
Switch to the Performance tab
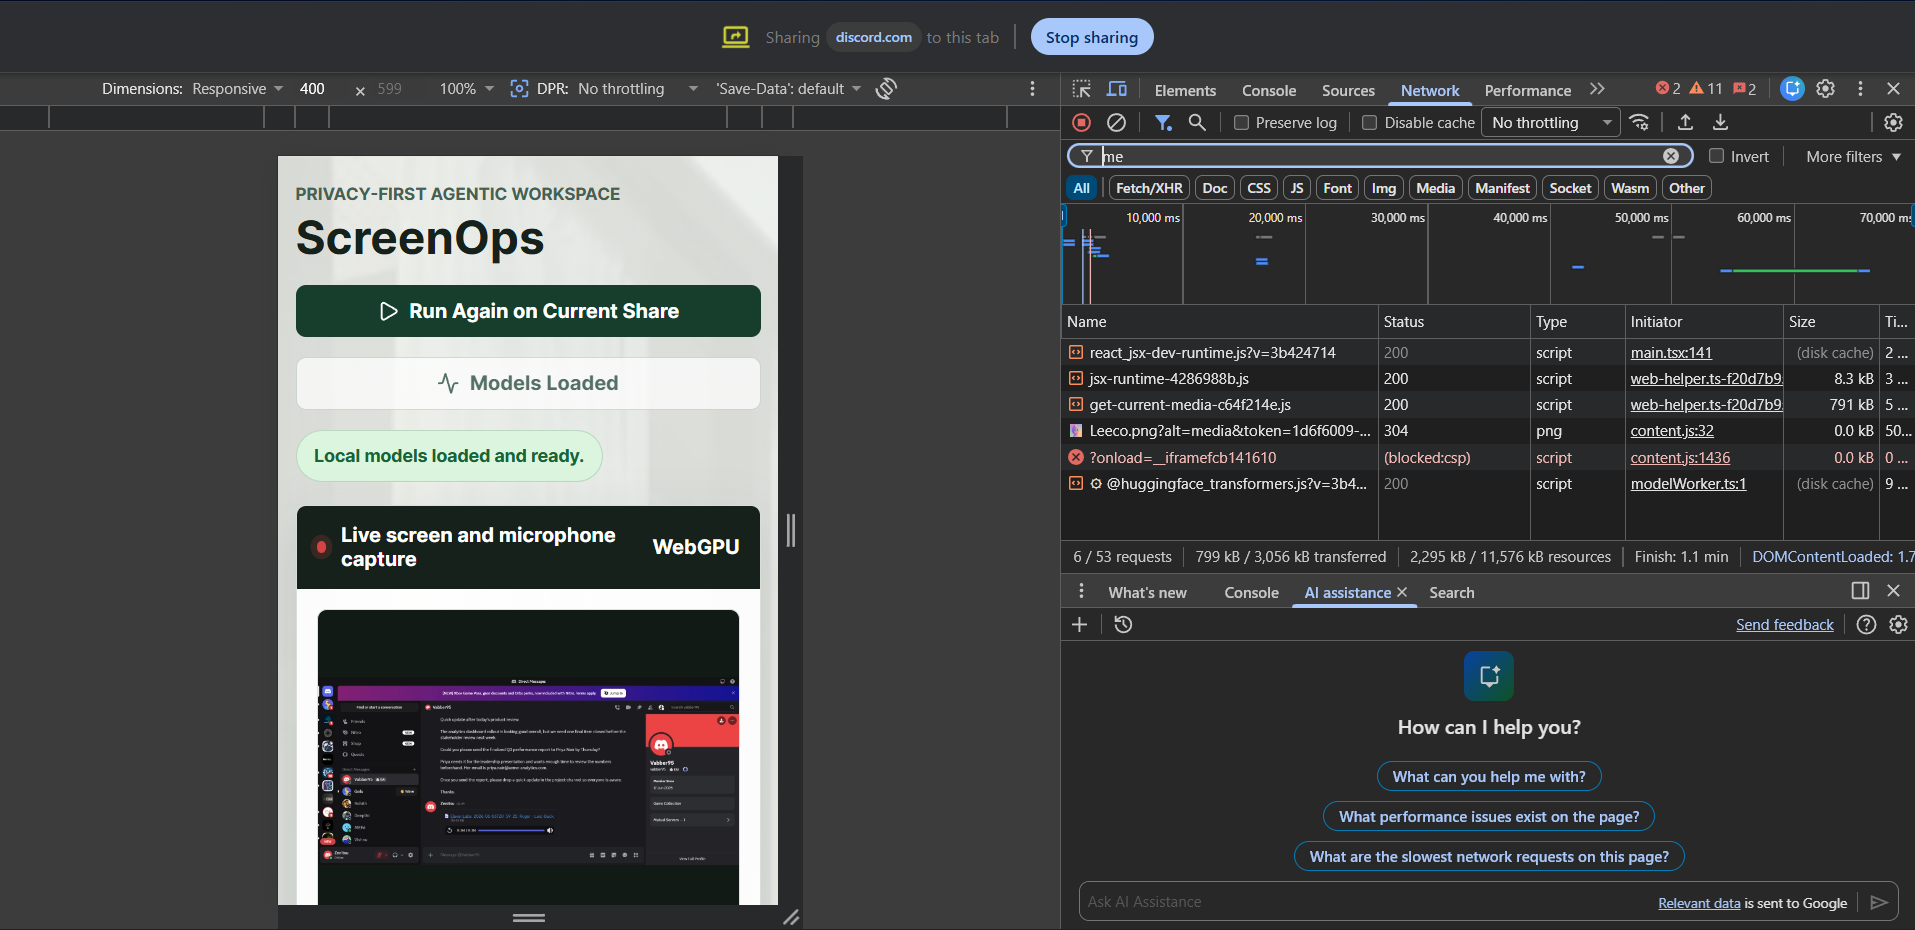[x=1527, y=90]
